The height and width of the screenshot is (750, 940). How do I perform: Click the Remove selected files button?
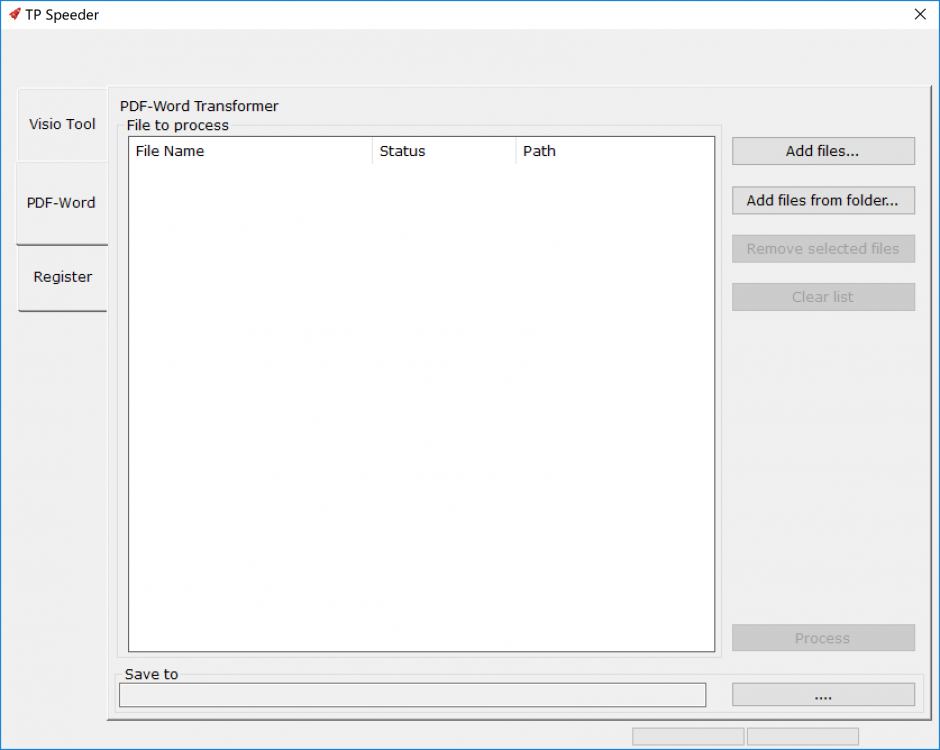tap(823, 248)
